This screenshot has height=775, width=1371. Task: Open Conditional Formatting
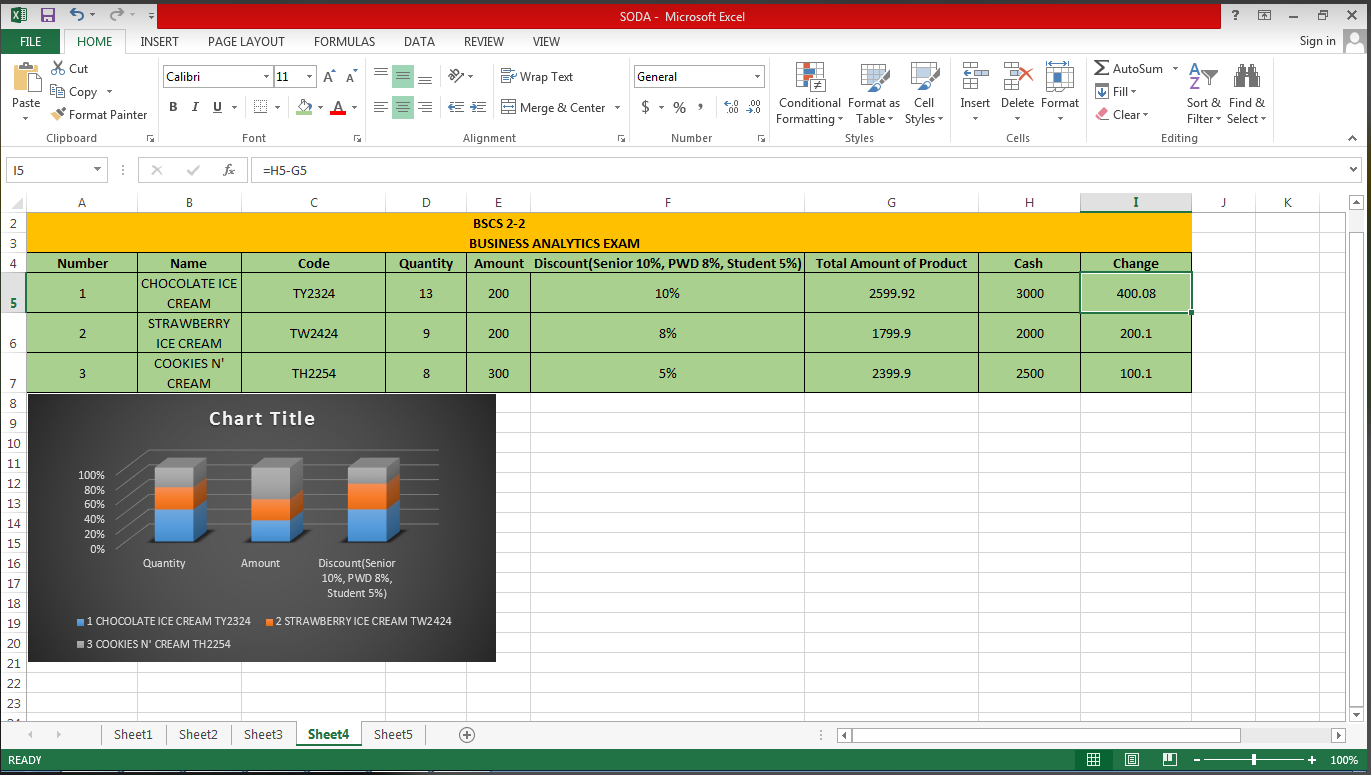(809, 93)
